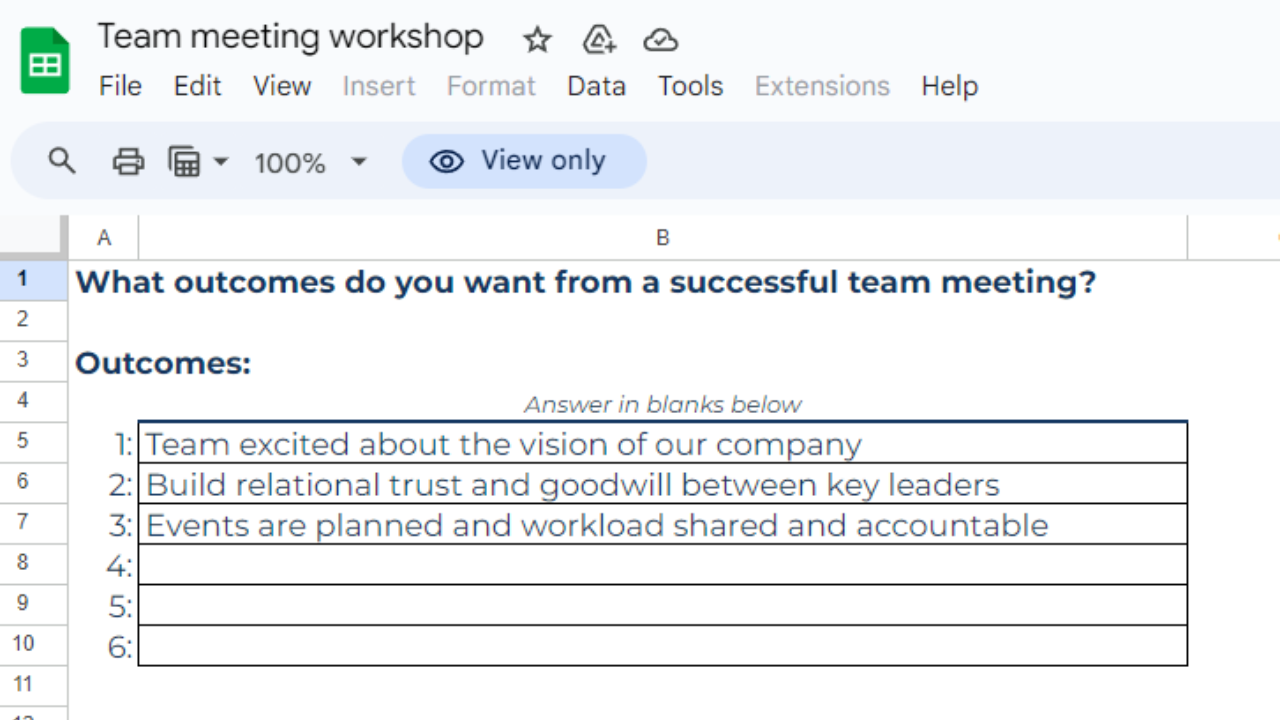The image size is (1280, 720).
Task: Star the Team meeting workshop document
Action: click(x=537, y=40)
